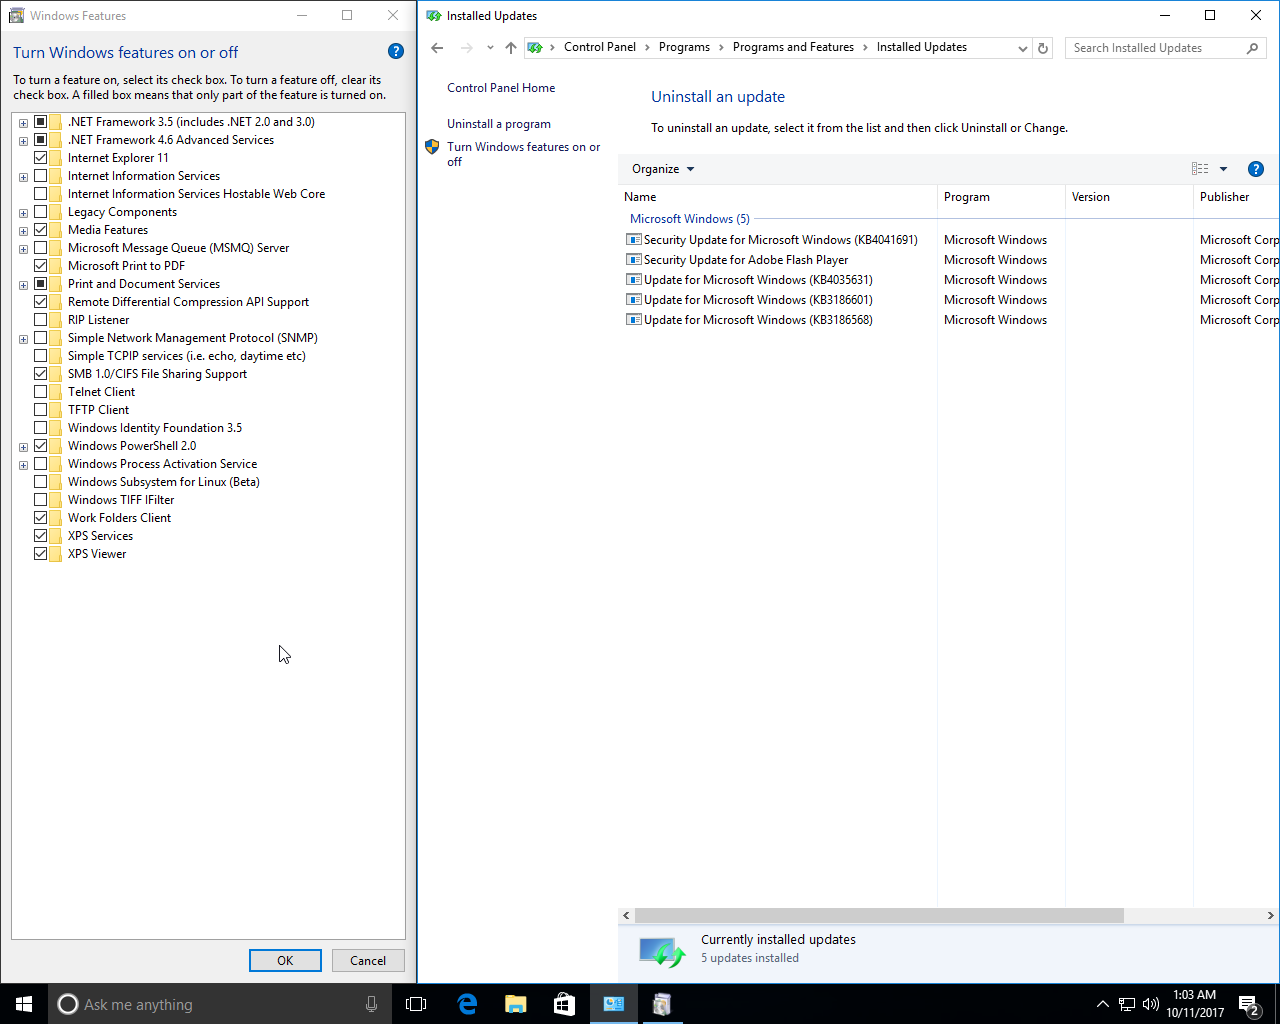Click the volume icon in system tray
1280x1024 pixels.
click(1151, 1004)
